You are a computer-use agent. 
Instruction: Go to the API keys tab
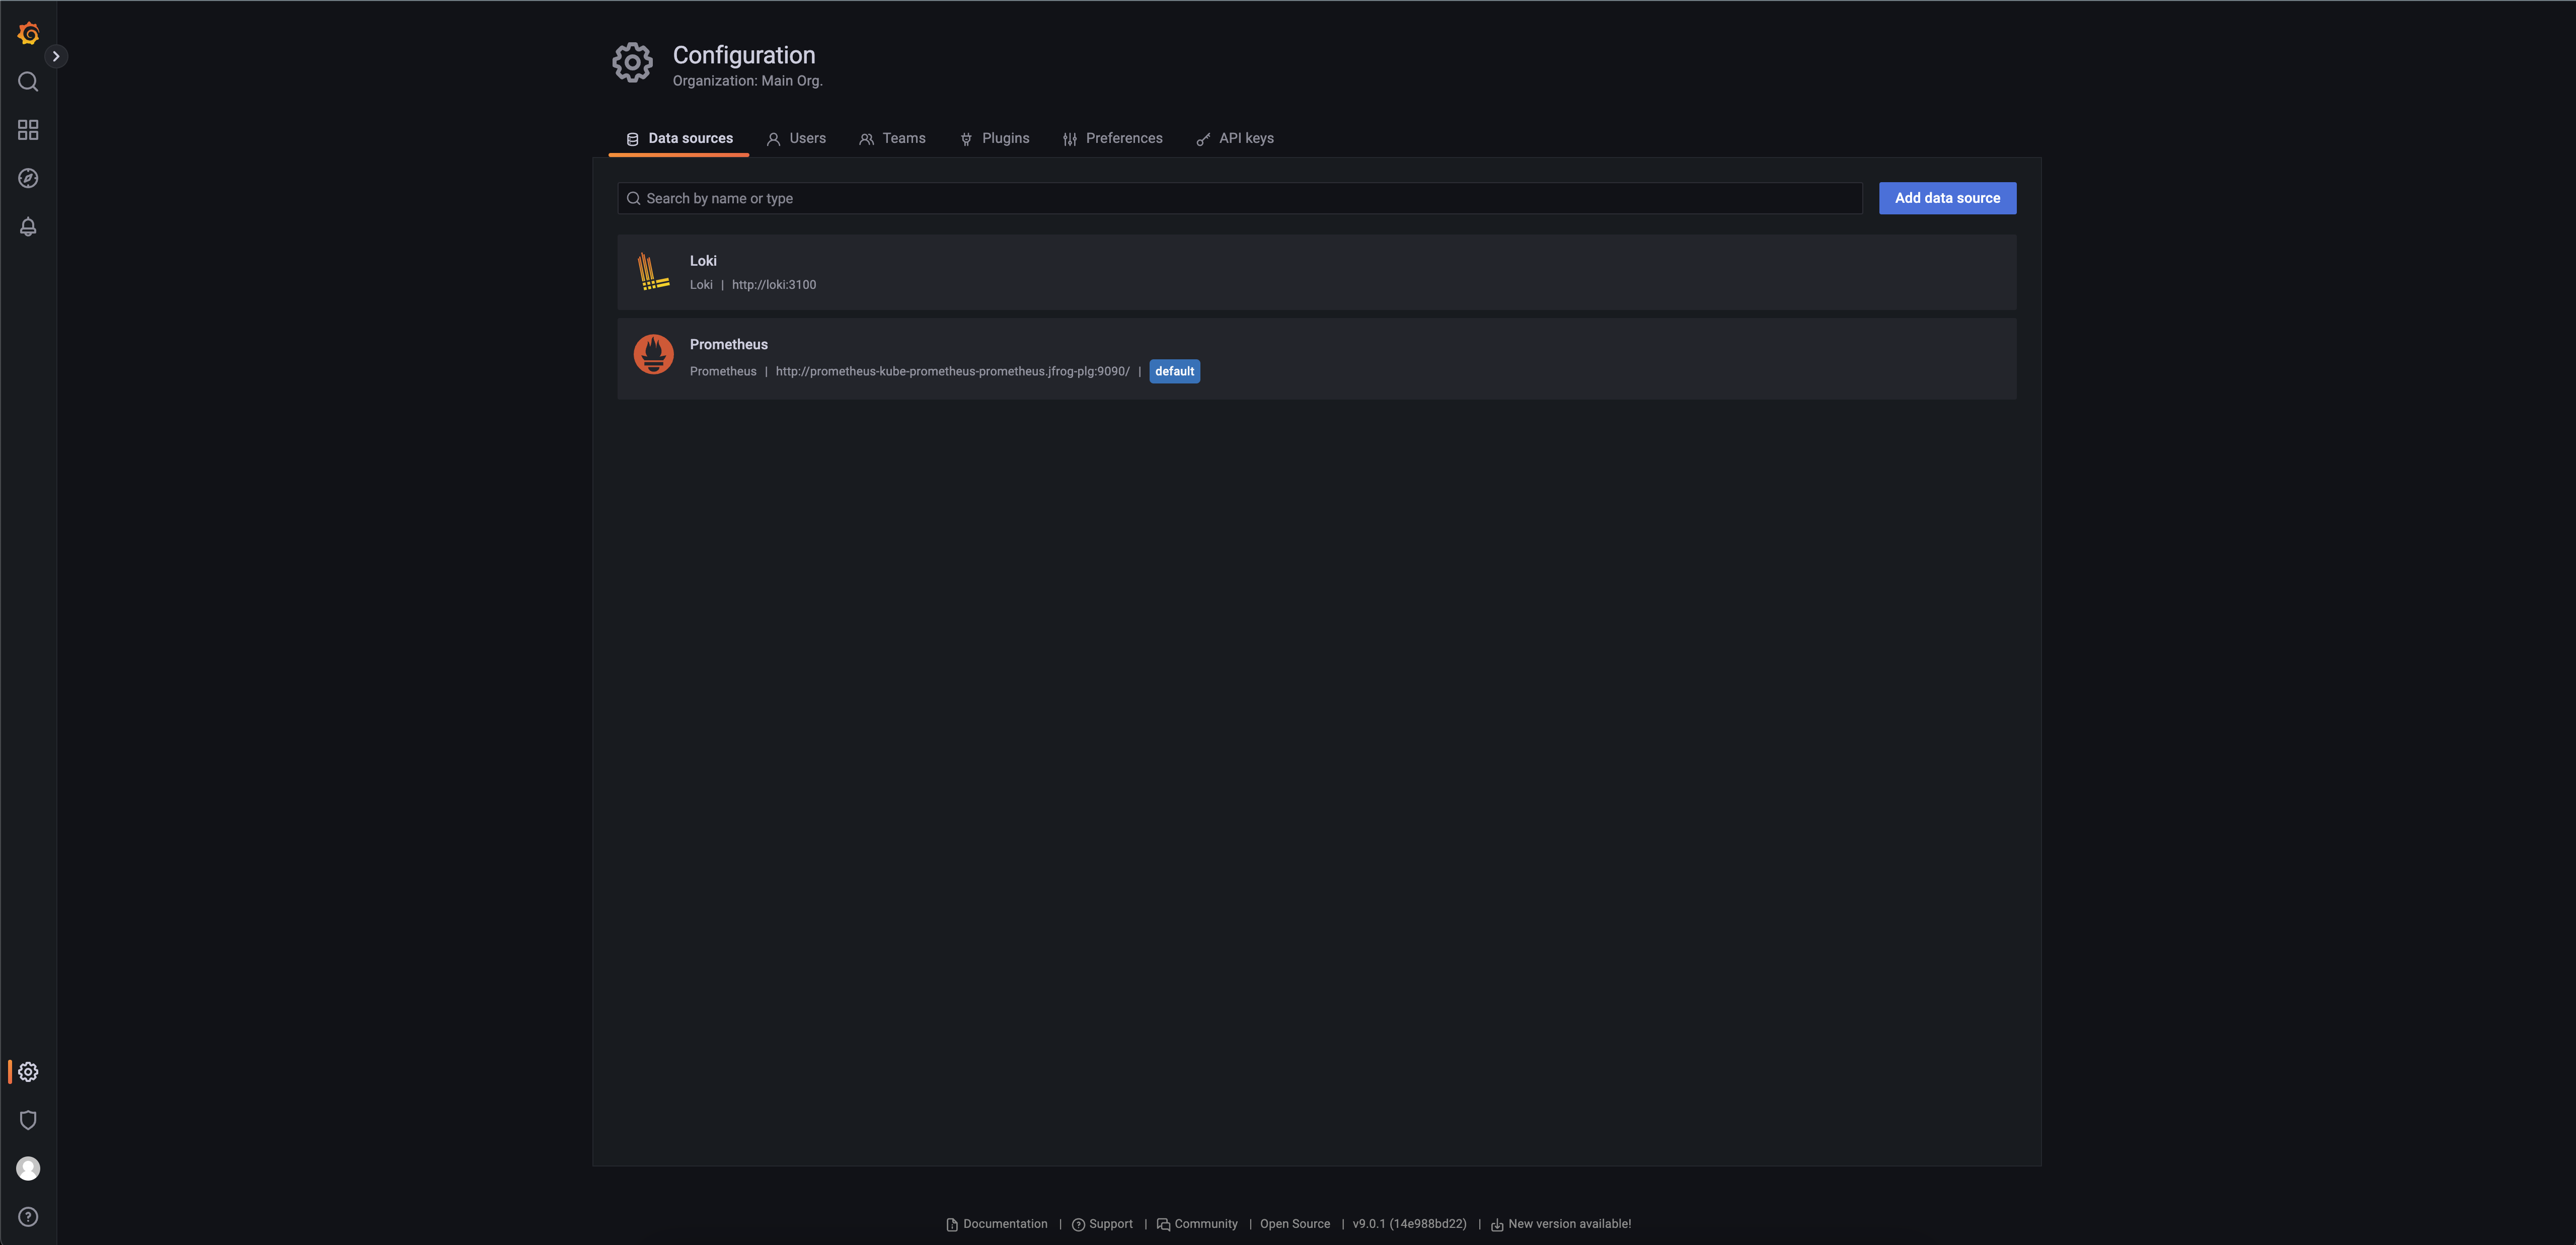pos(1235,138)
